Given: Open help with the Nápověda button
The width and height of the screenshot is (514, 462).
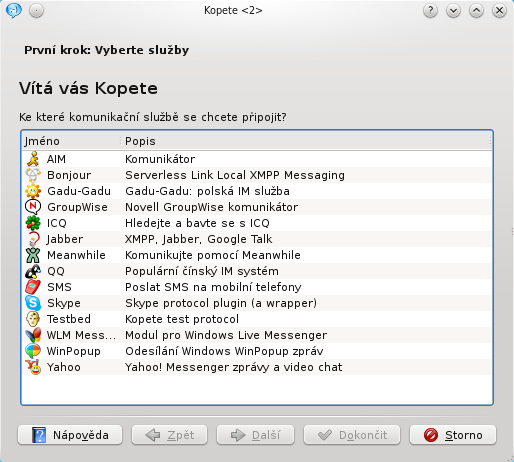Looking at the screenshot, I should coord(70,435).
